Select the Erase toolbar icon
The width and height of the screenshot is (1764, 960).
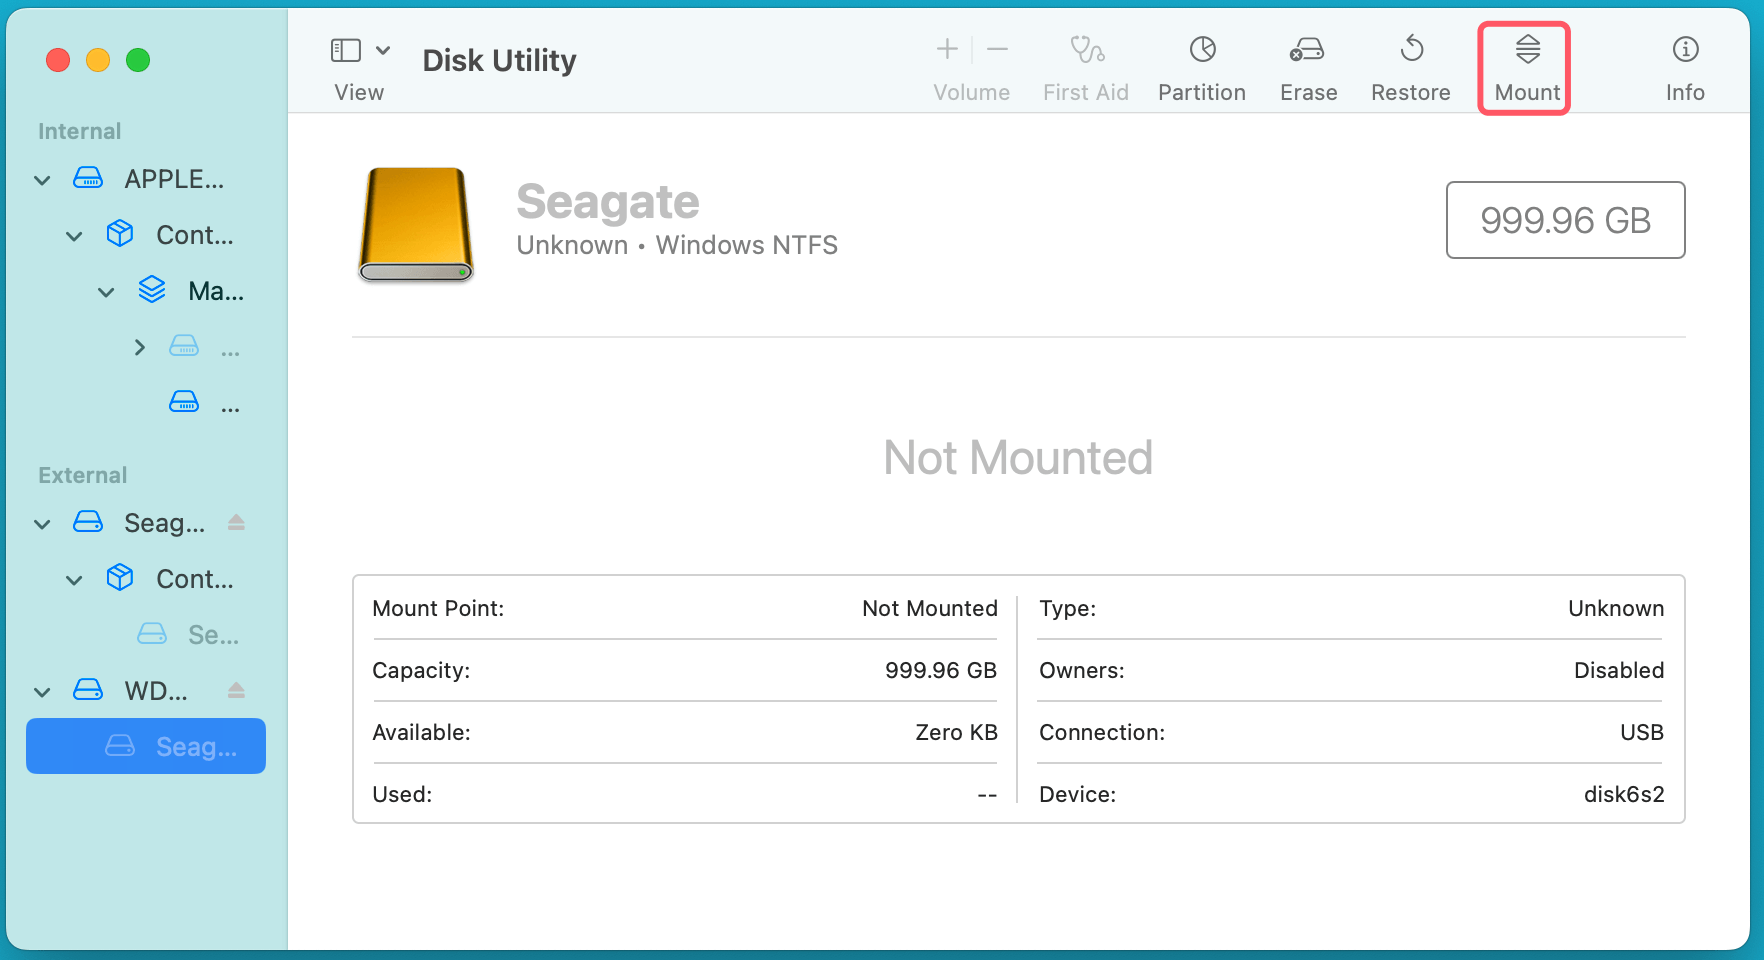pos(1307,64)
